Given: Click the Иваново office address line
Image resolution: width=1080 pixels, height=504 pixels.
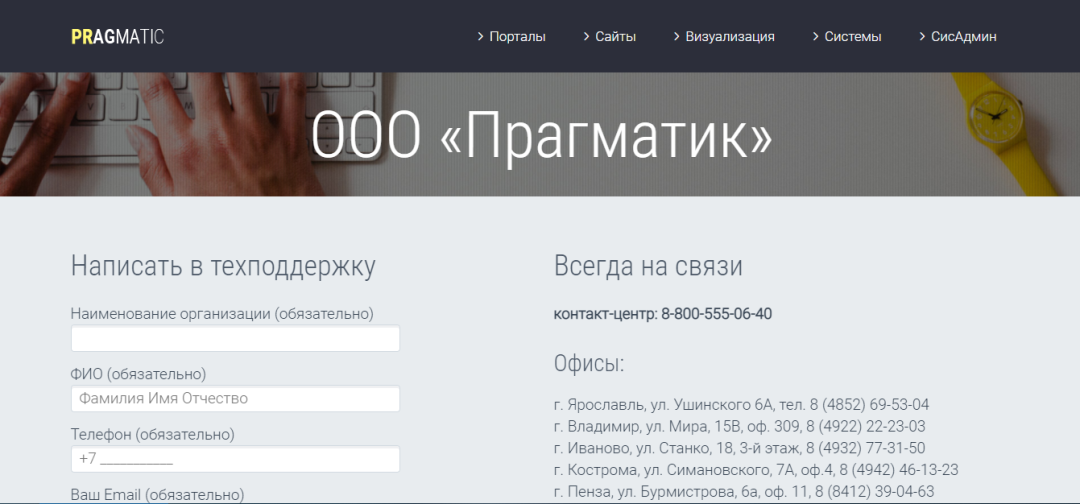Looking at the screenshot, I should click(x=740, y=448).
